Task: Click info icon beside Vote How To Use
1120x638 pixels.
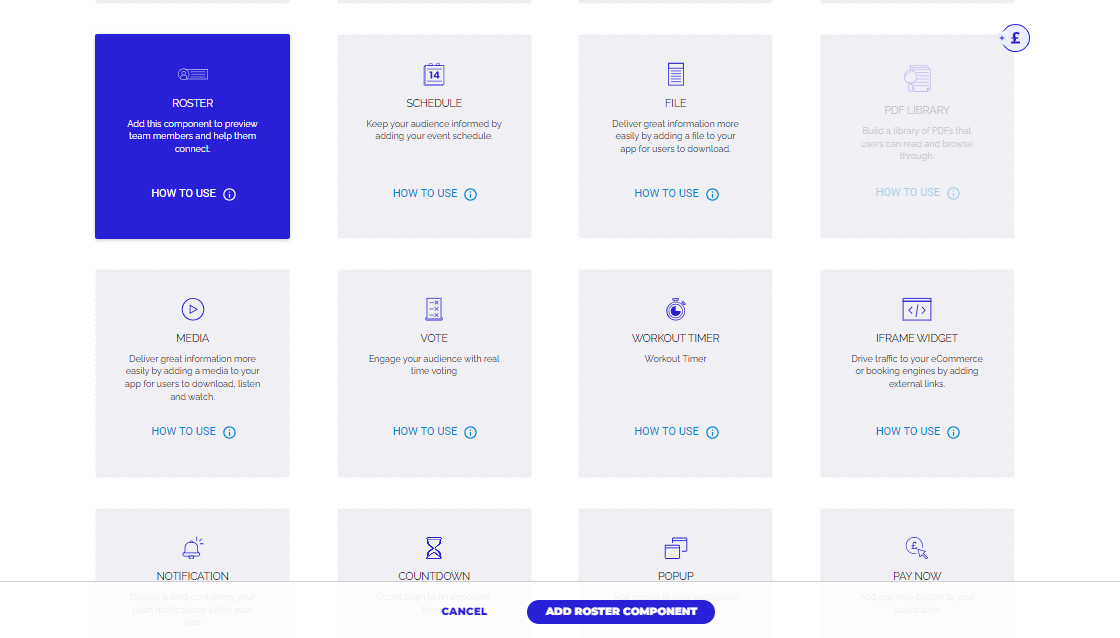Action: [471, 432]
